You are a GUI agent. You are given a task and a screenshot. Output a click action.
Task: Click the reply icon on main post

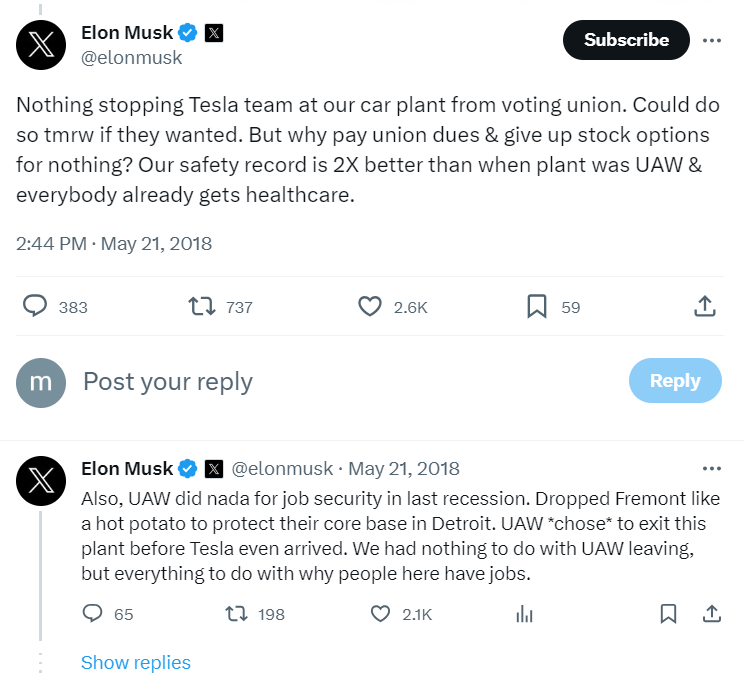(x=35, y=306)
